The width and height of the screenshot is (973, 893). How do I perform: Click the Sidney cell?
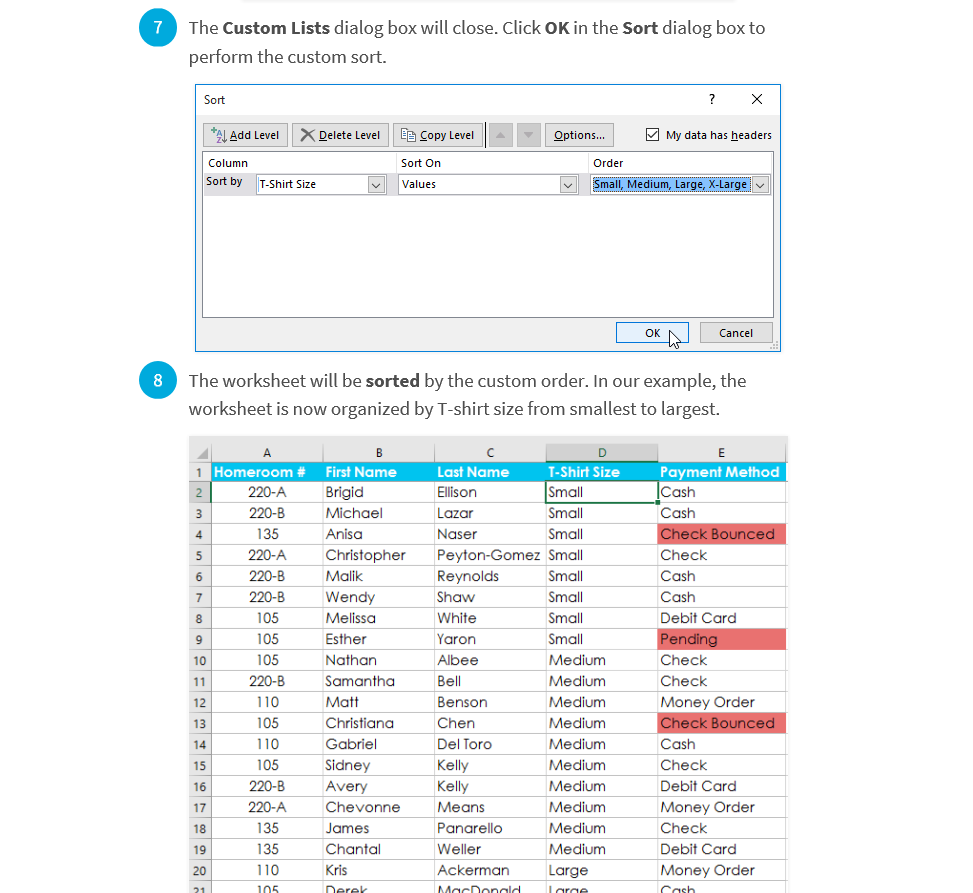coord(379,765)
